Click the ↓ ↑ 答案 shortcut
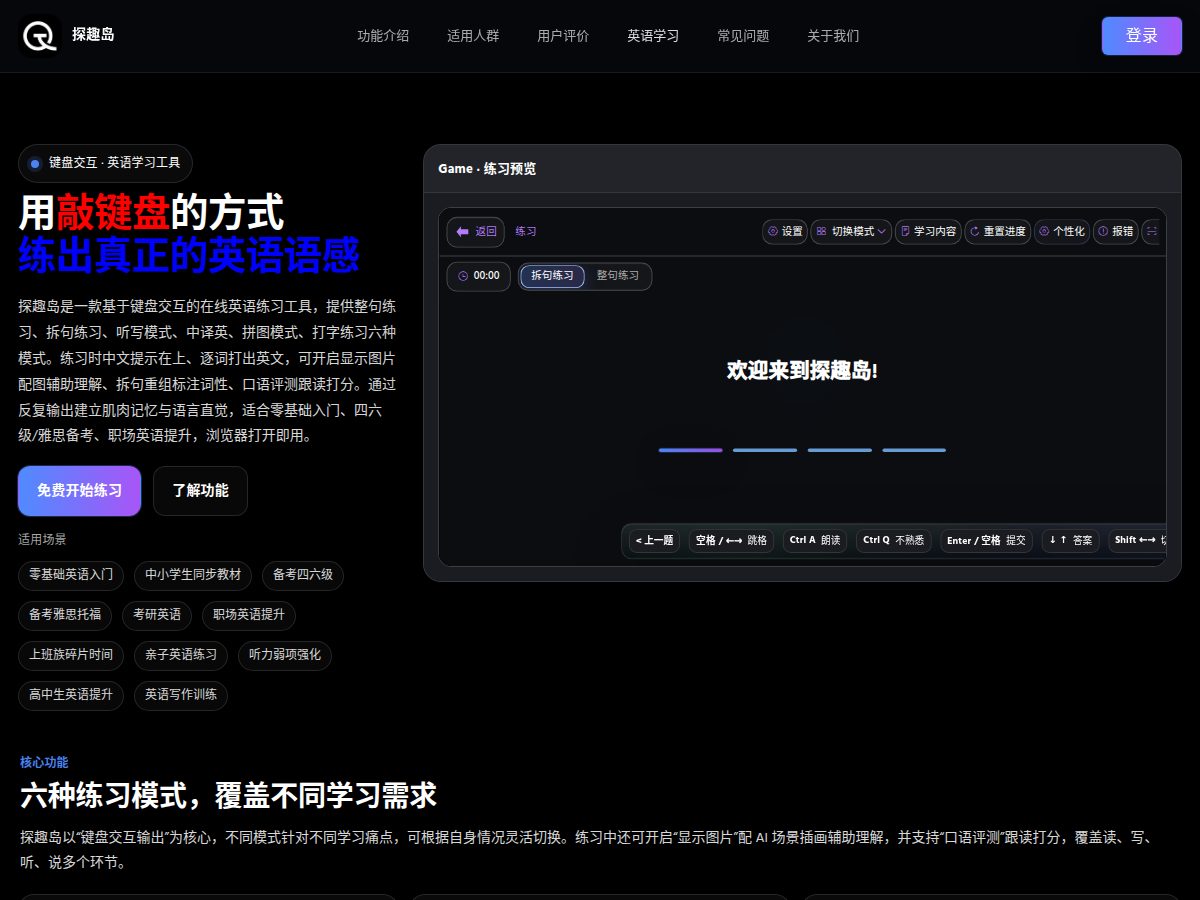1200x900 pixels. pyautogui.click(x=1071, y=540)
